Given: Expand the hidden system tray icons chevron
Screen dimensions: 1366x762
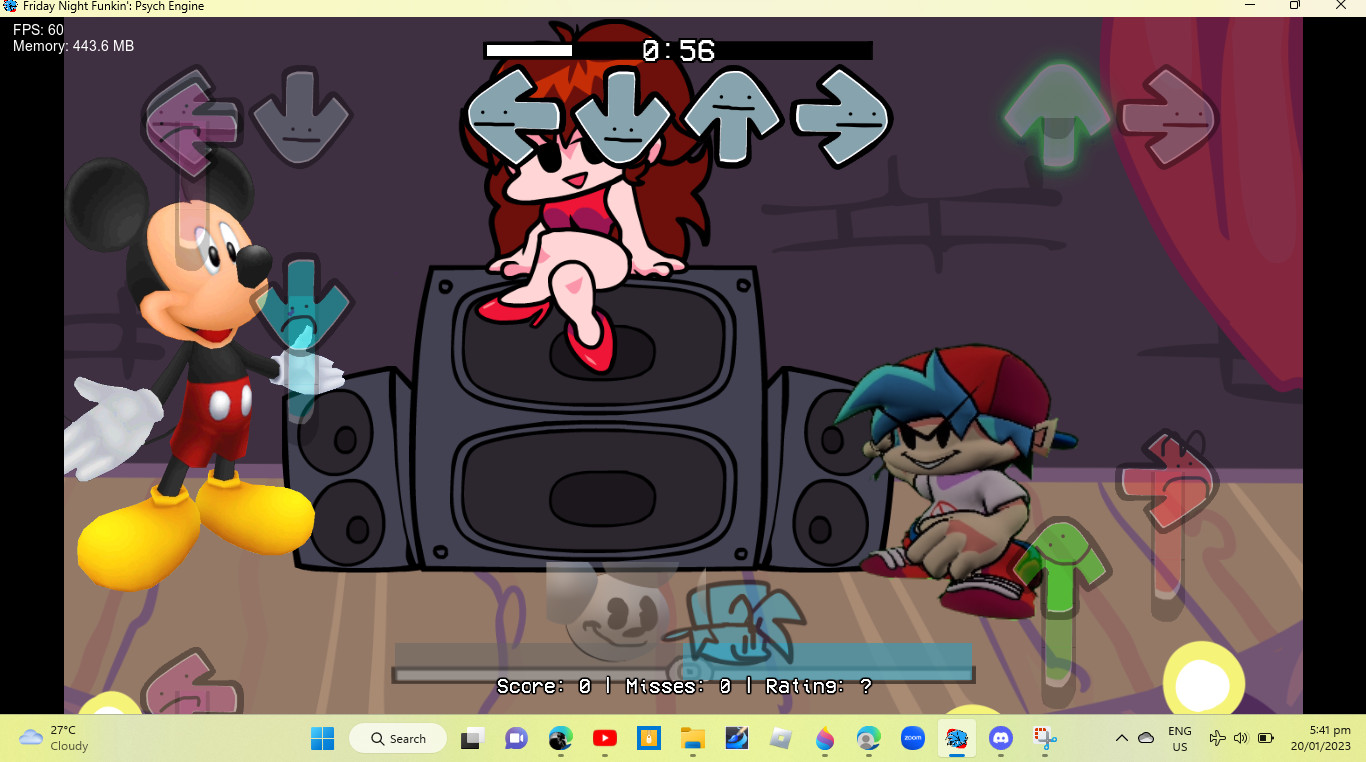Looking at the screenshot, I should tap(1121, 739).
